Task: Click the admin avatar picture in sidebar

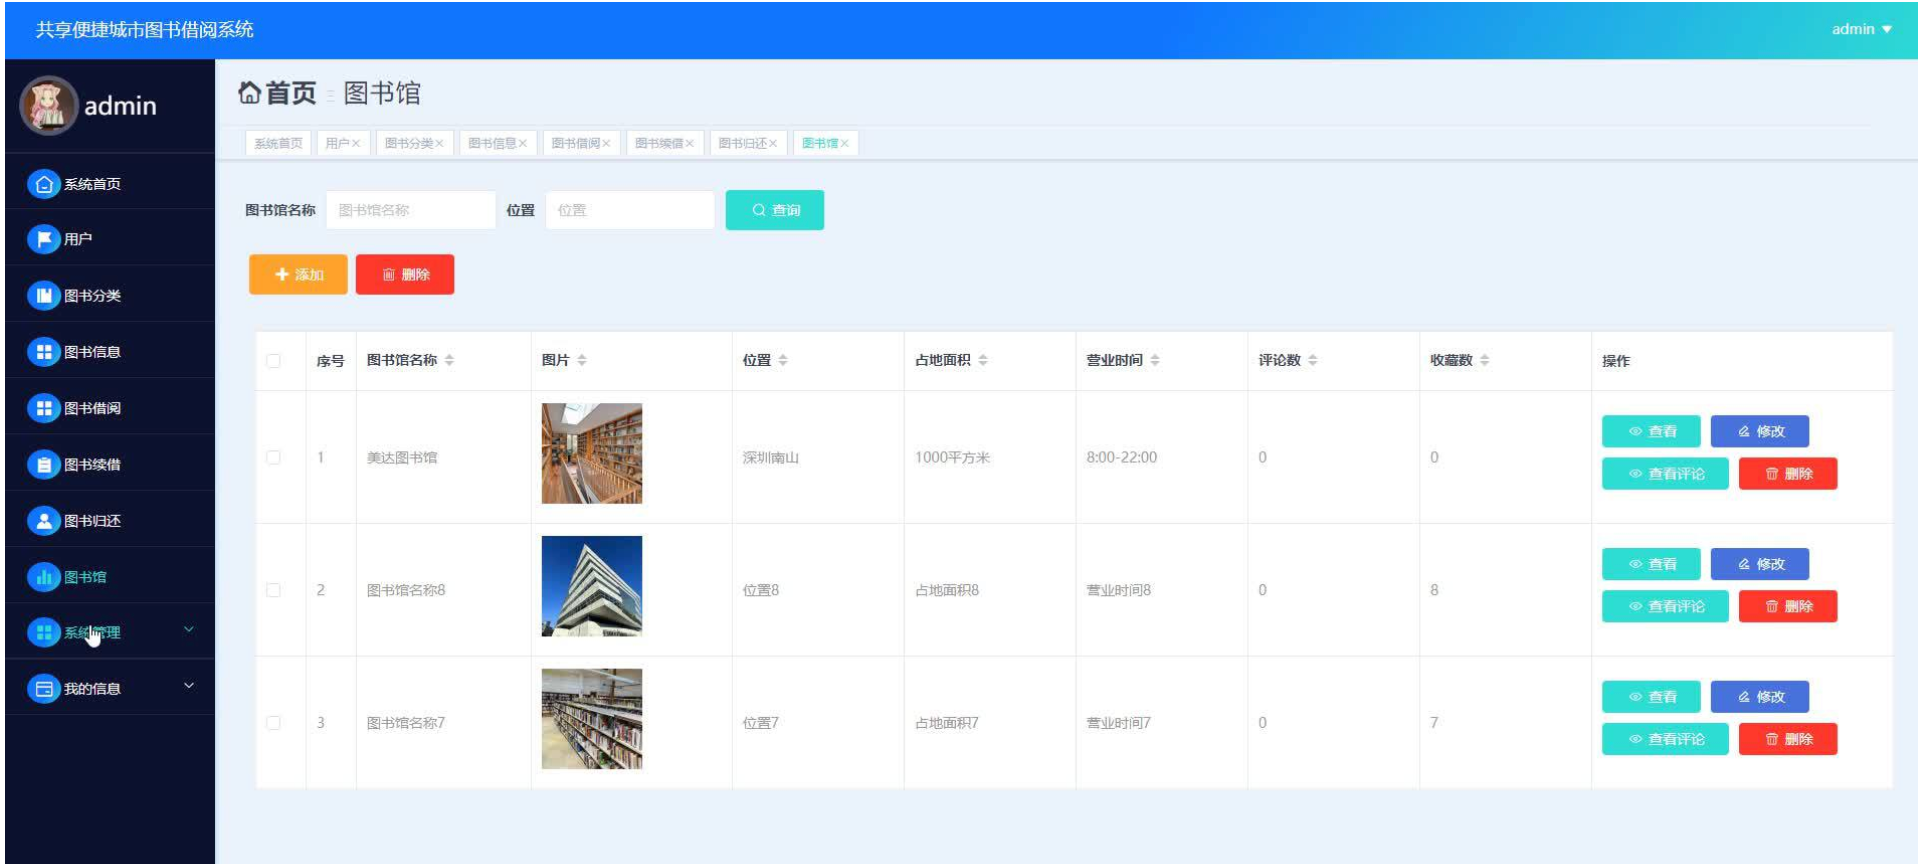Action: [x=48, y=105]
